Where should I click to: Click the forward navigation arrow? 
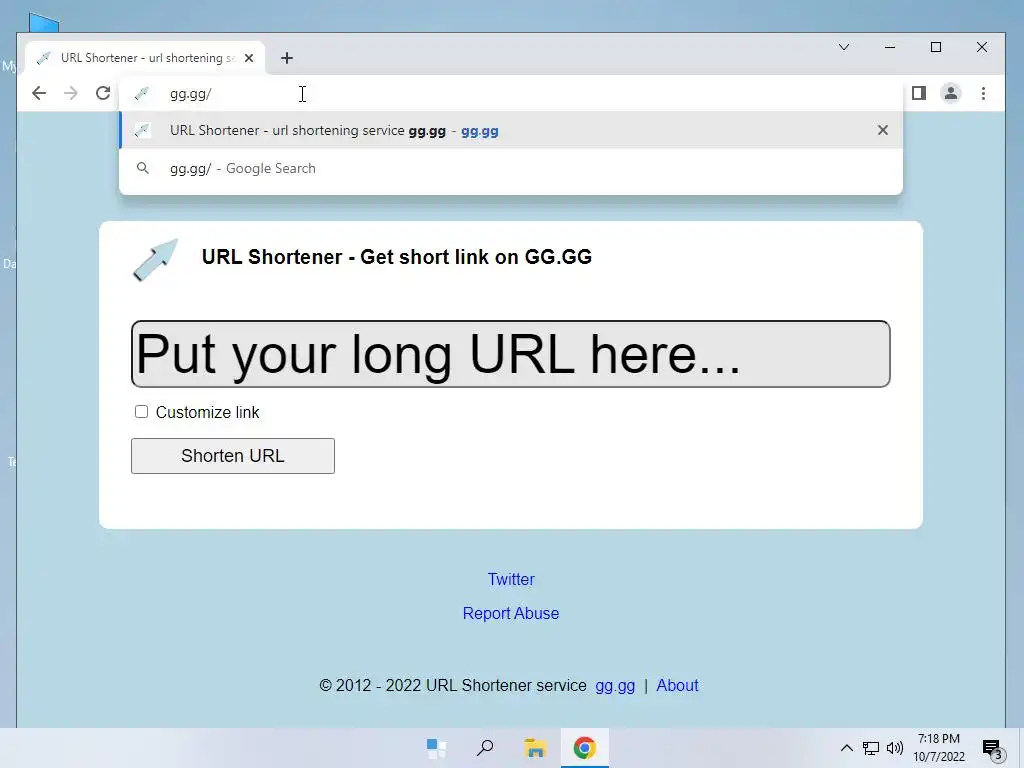(x=71, y=93)
